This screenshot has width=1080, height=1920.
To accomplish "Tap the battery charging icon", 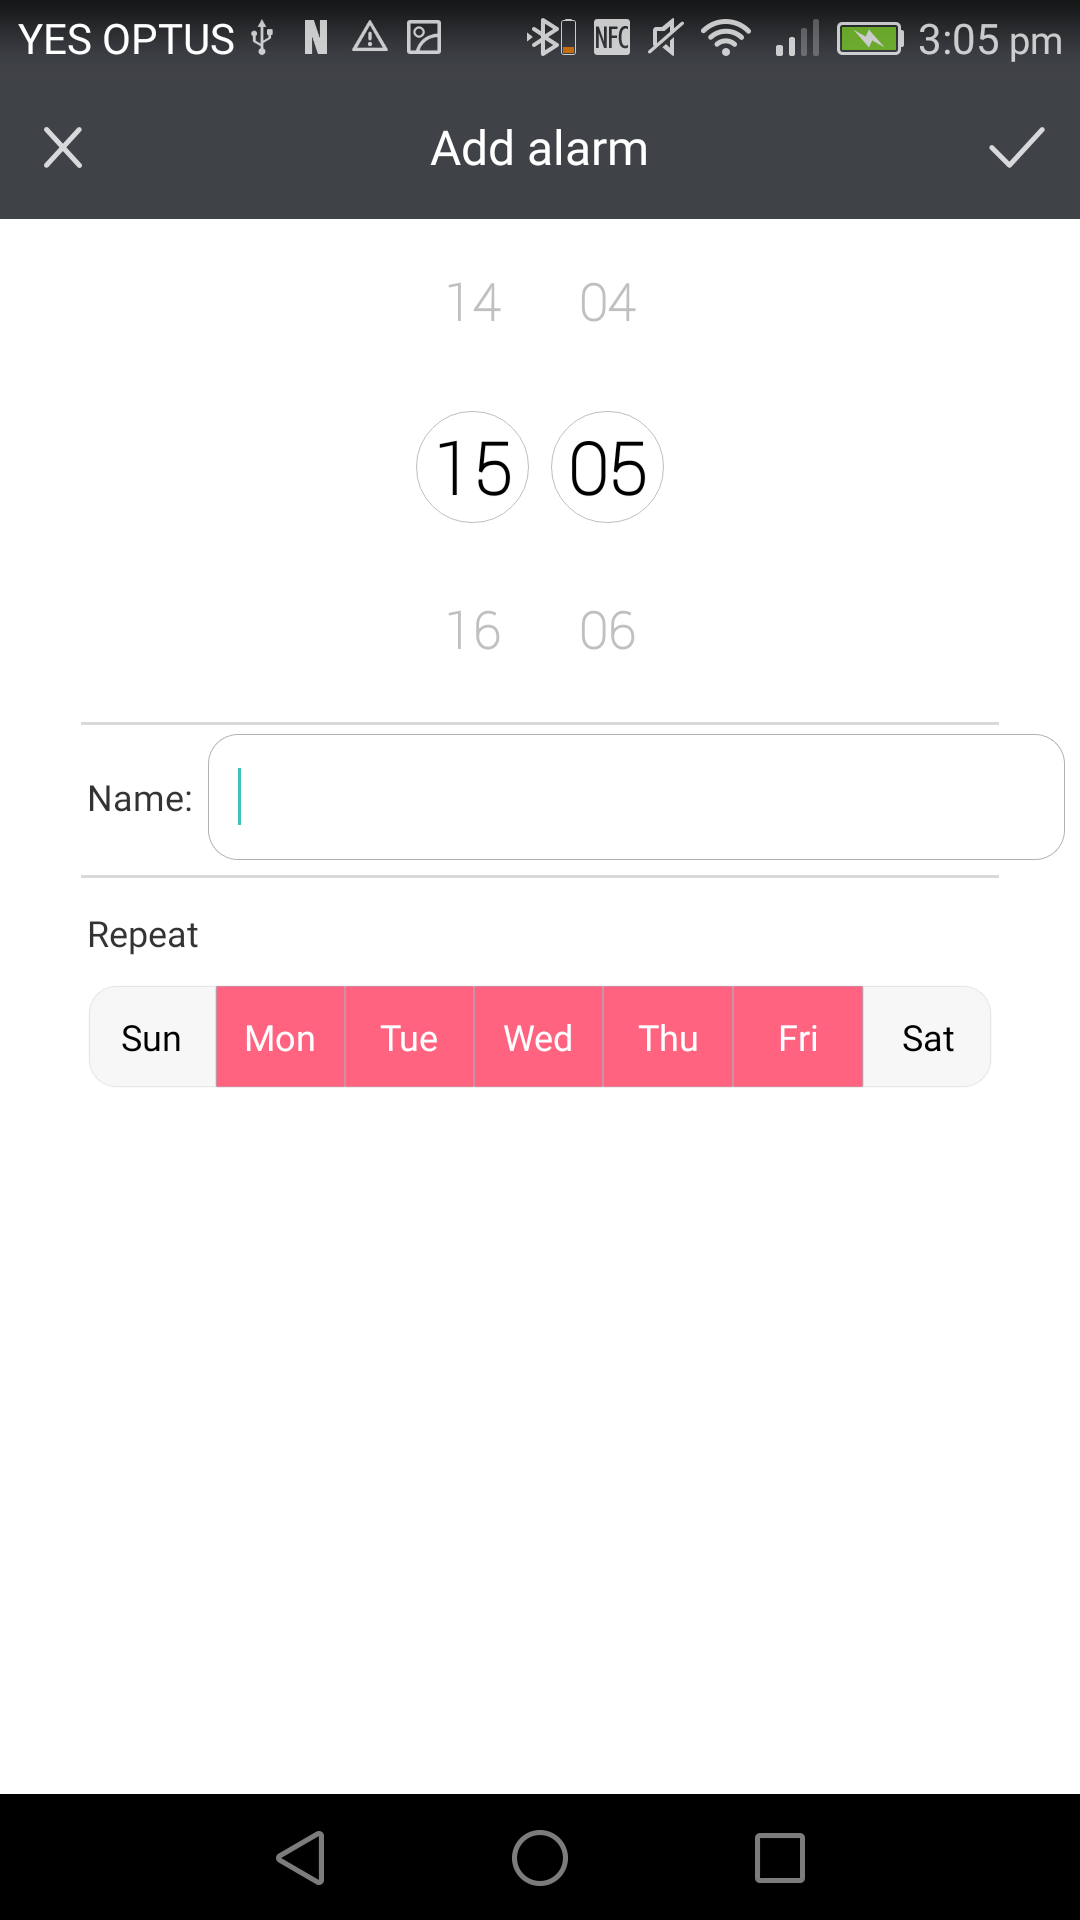I will [869, 39].
